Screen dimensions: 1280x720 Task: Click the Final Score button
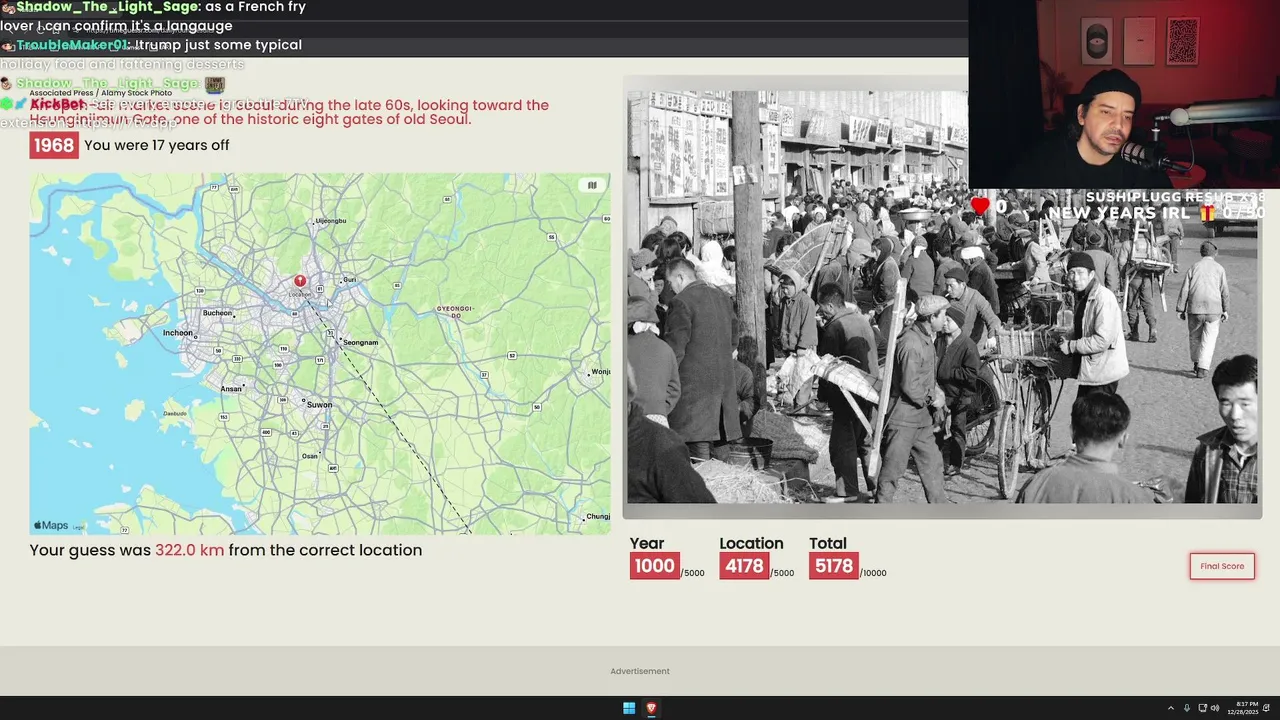point(1222,566)
